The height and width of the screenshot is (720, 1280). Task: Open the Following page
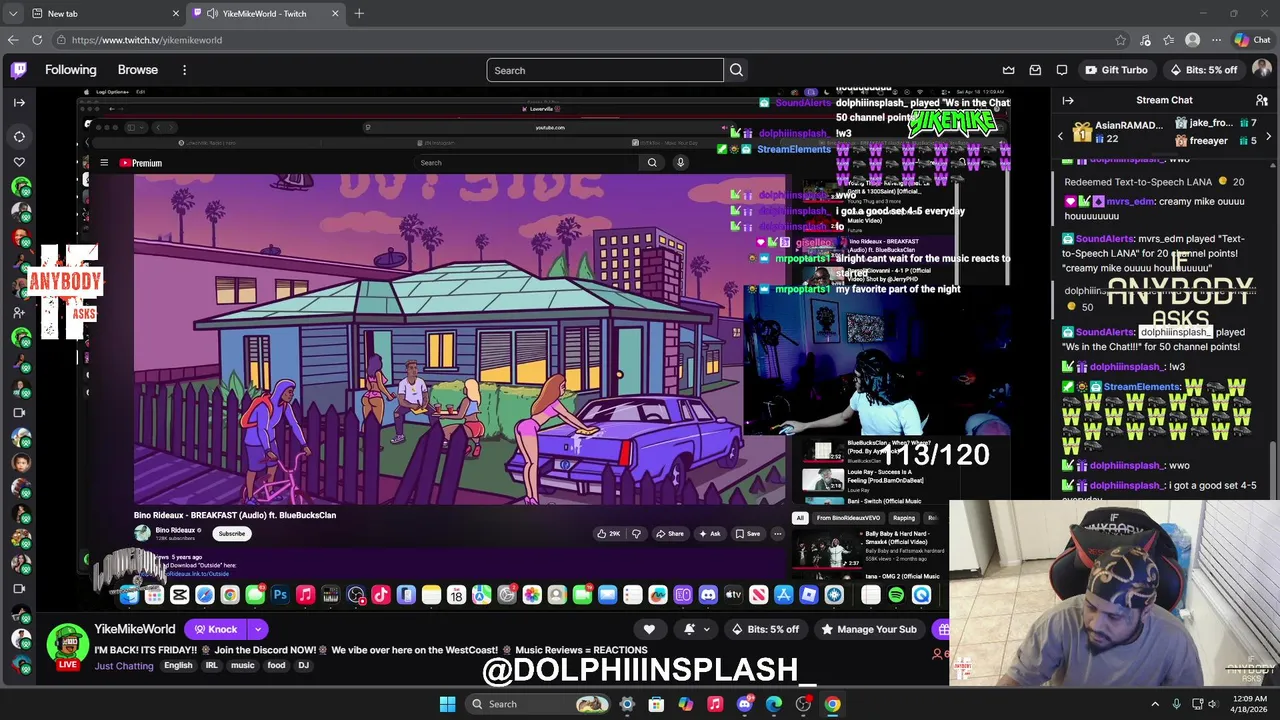click(x=70, y=70)
